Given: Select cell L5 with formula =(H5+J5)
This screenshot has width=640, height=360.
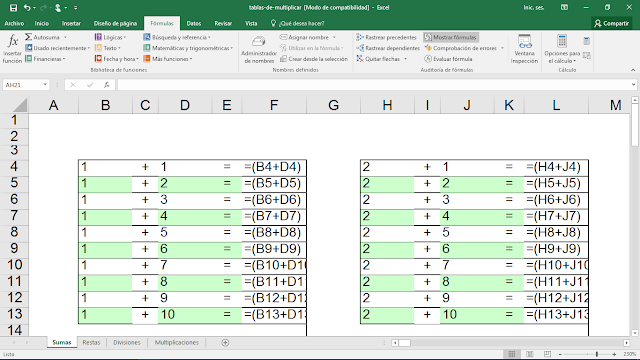Looking at the screenshot, I should tap(556, 183).
